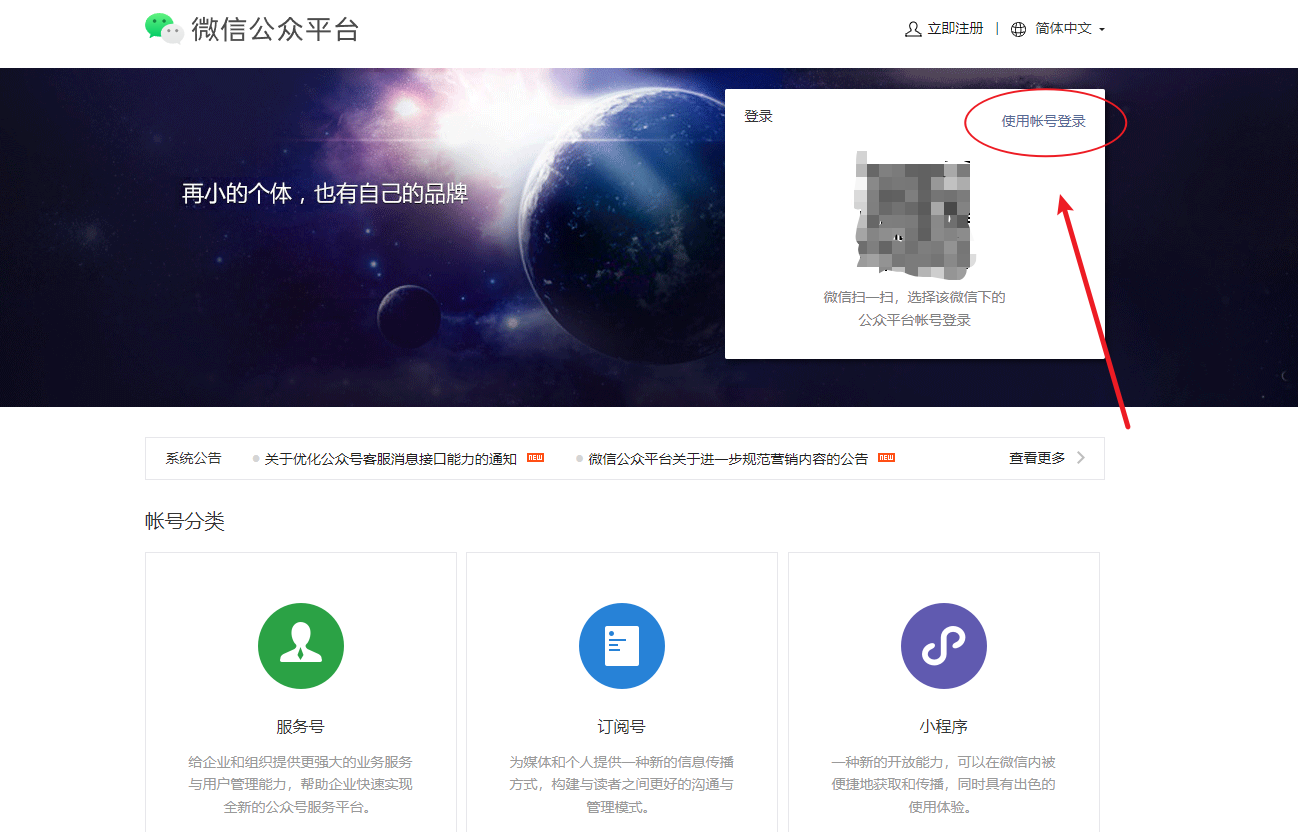The width and height of the screenshot is (1298, 832).
Task: Click the 服务号 description paragraph
Action: (x=301, y=784)
